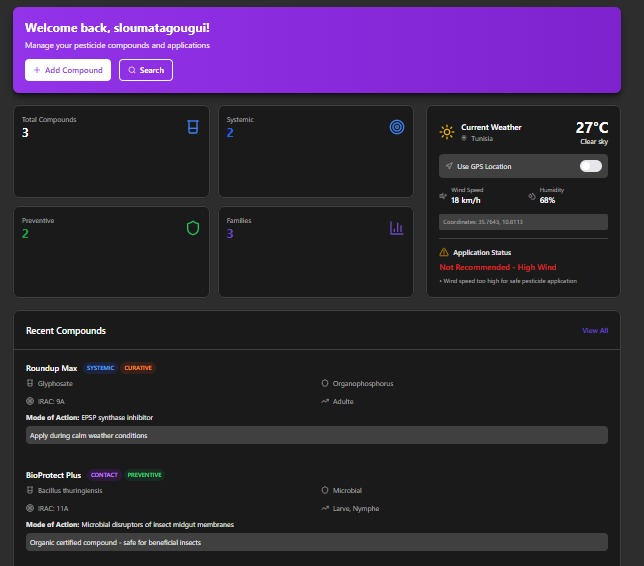Click the 'Welcome back, sloumatagougui!' heading
The width and height of the screenshot is (644, 566).
pos(117,28)
